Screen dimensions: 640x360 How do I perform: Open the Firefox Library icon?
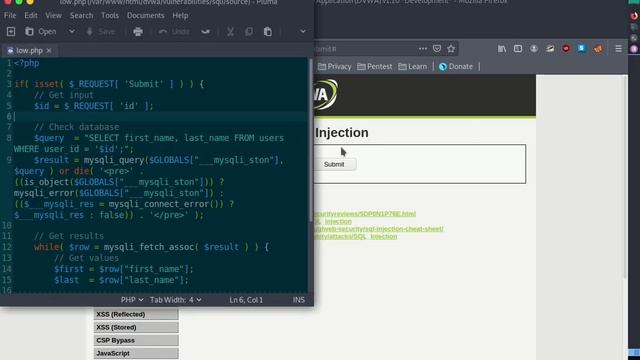[502, 49]
